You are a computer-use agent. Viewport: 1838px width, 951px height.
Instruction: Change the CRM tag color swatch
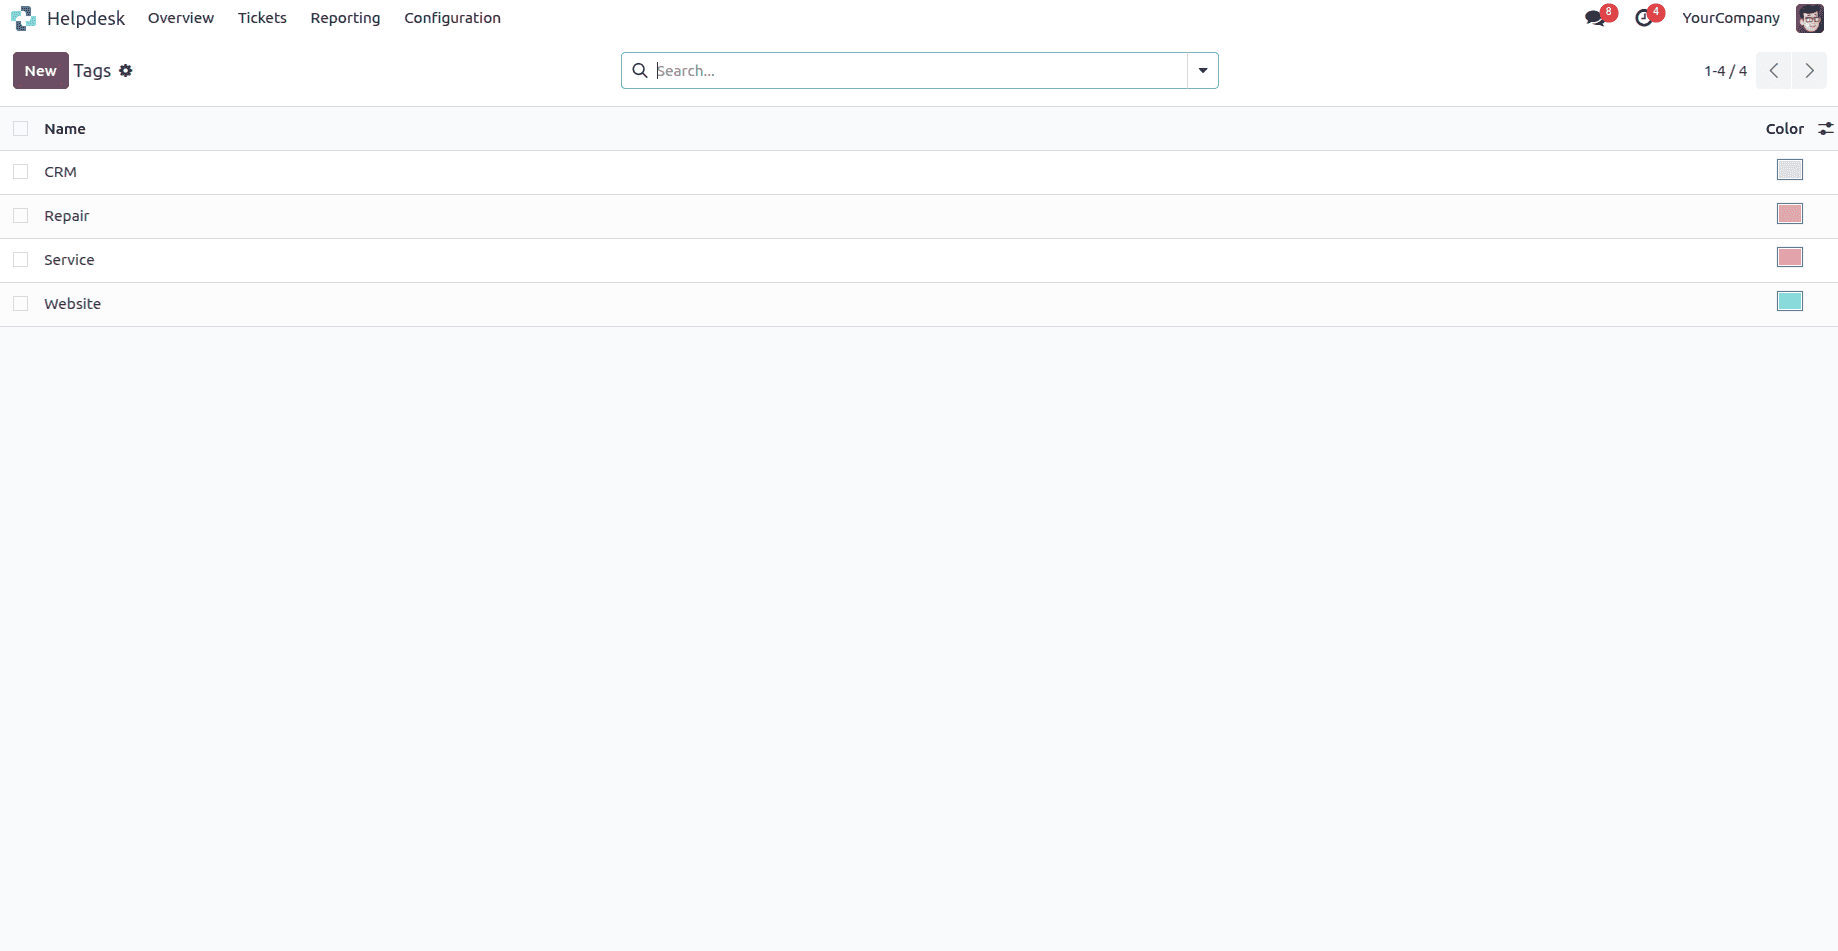1790,170
